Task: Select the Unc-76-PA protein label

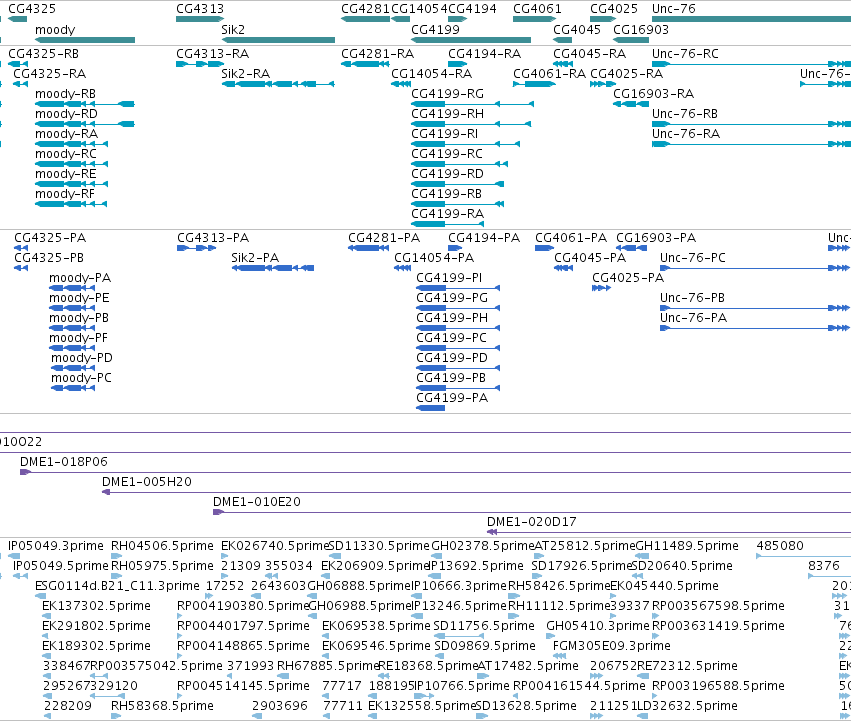Action: pos(693,318)
